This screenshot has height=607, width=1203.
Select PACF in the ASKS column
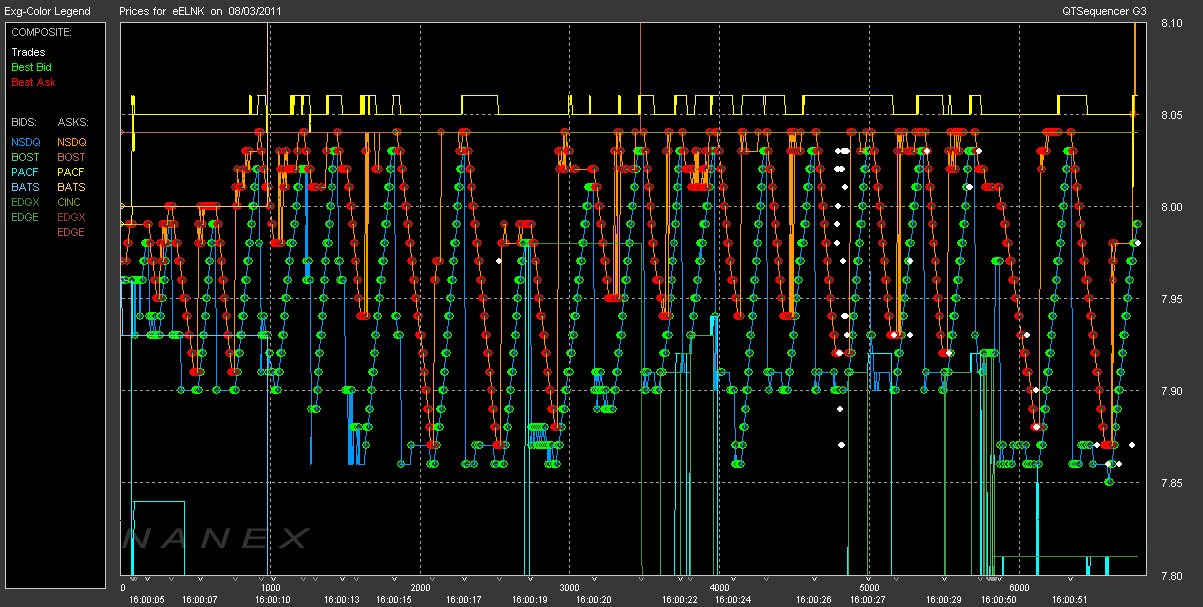pos(72,172)
